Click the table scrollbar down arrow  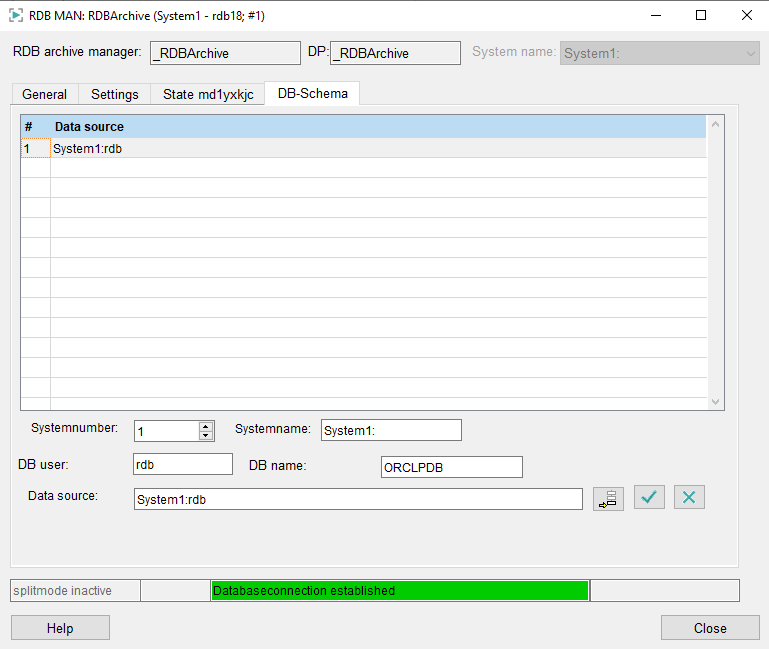[715, 401]
